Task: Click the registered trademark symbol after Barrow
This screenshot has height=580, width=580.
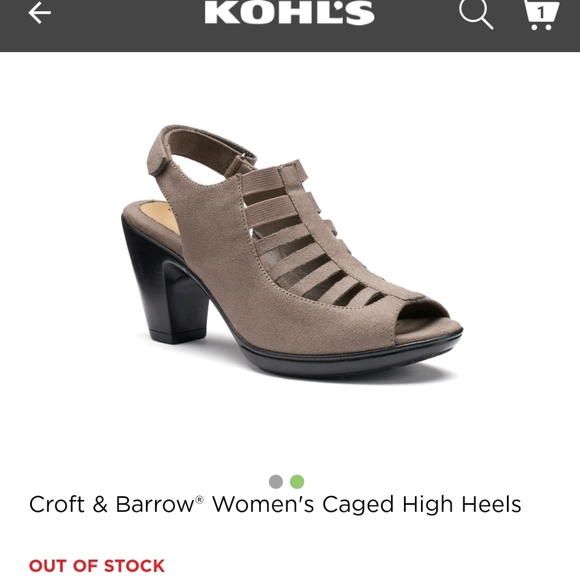Action: pos(199,500)
